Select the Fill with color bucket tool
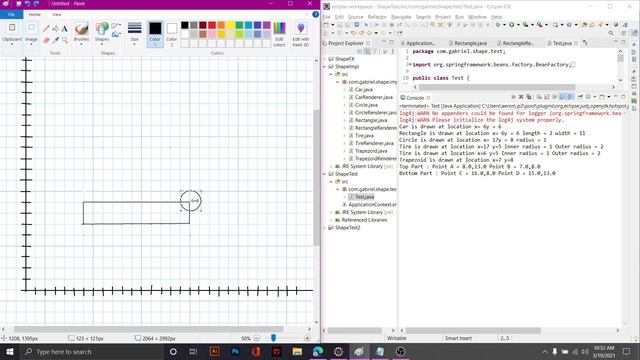 (56, 29)
